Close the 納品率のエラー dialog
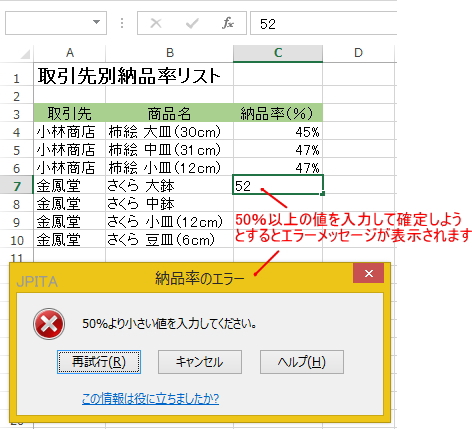 pos(368,273)
